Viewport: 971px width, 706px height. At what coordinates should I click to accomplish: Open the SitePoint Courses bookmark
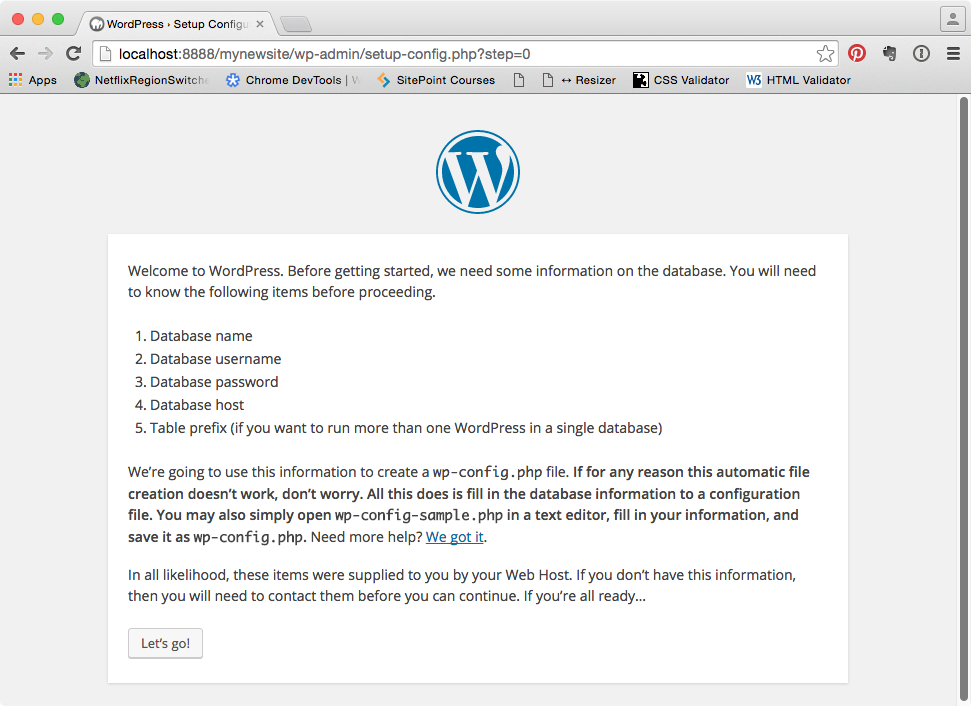(436, 80)
